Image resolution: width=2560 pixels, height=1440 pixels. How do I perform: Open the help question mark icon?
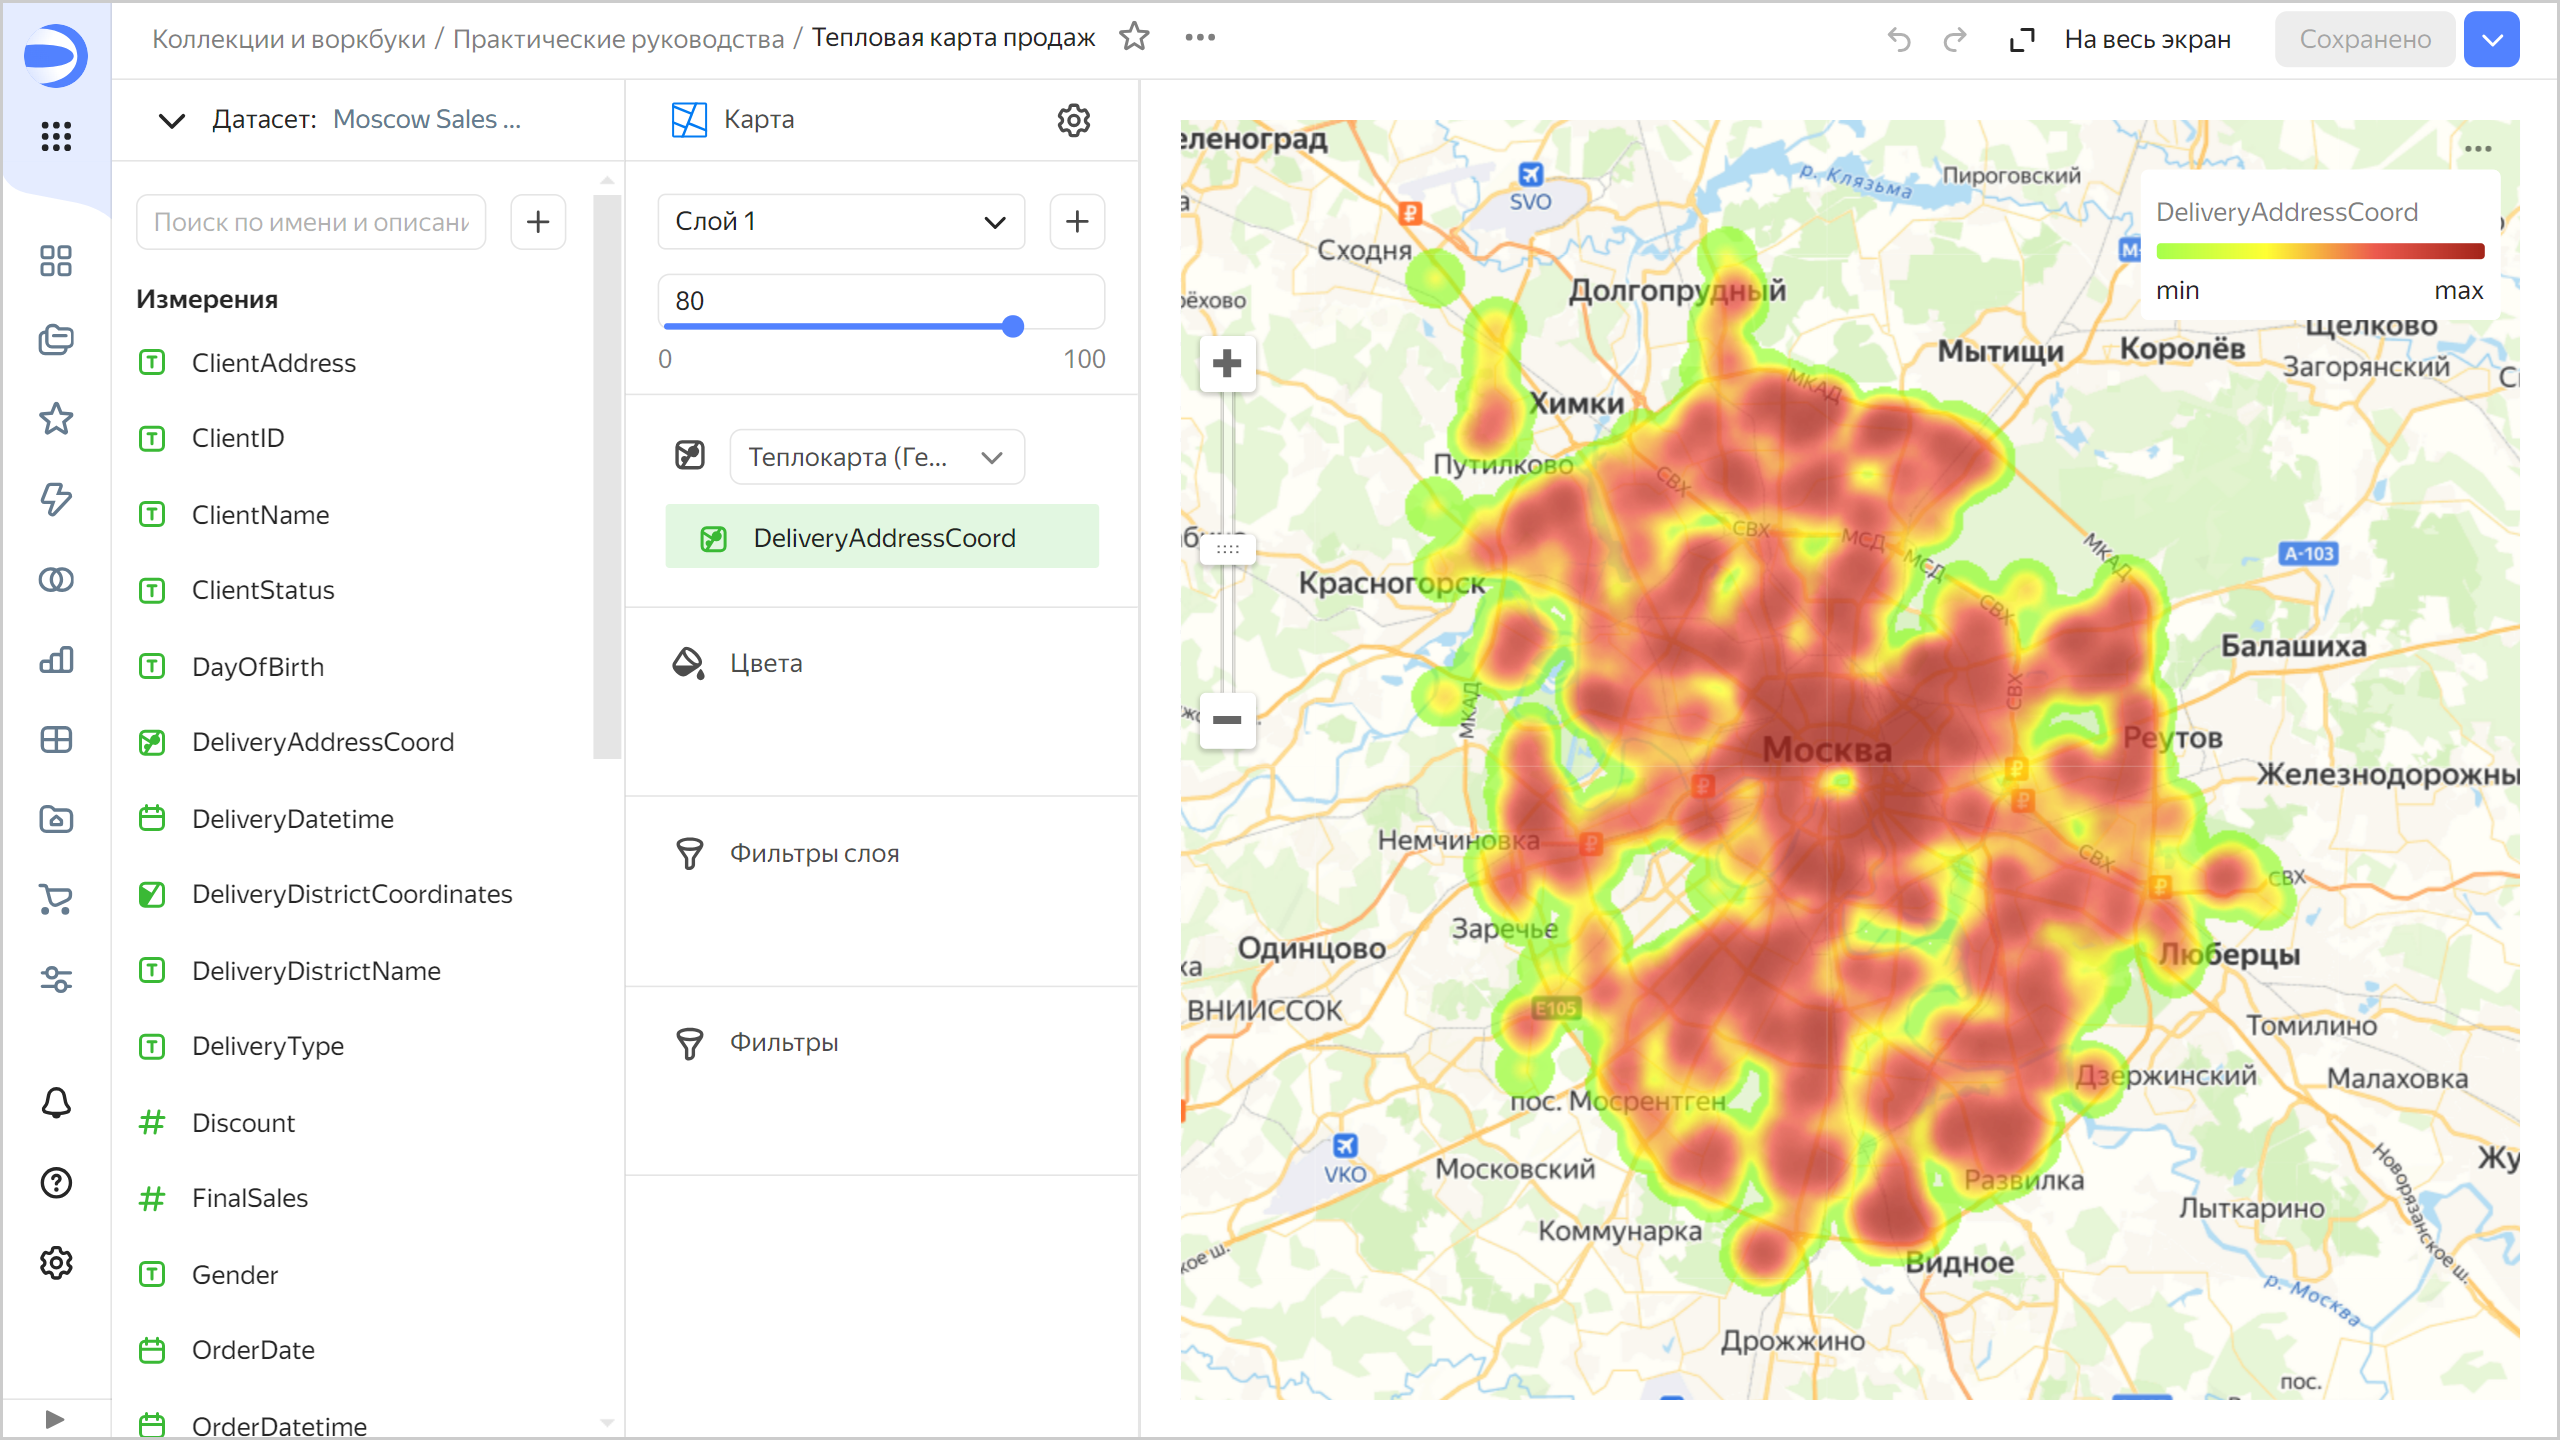(56, 1183)
